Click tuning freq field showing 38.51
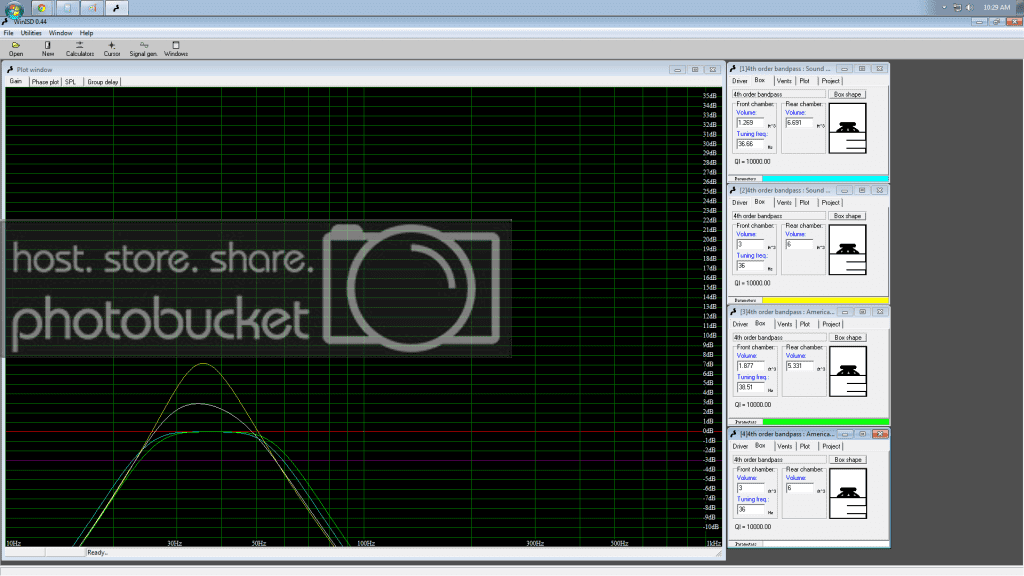Viewport: 1024px width, 576px height. click(750, 387)
